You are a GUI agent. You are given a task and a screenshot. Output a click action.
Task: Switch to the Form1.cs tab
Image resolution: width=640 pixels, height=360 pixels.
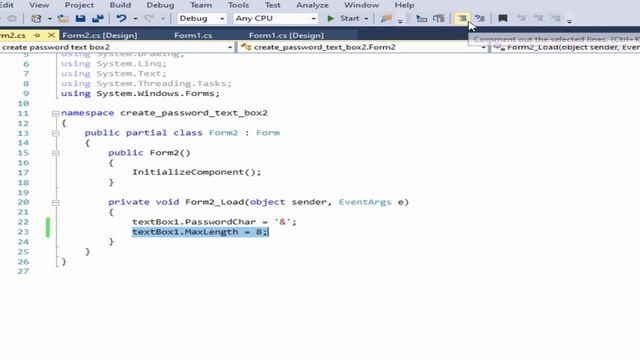(x=193, y=36)
